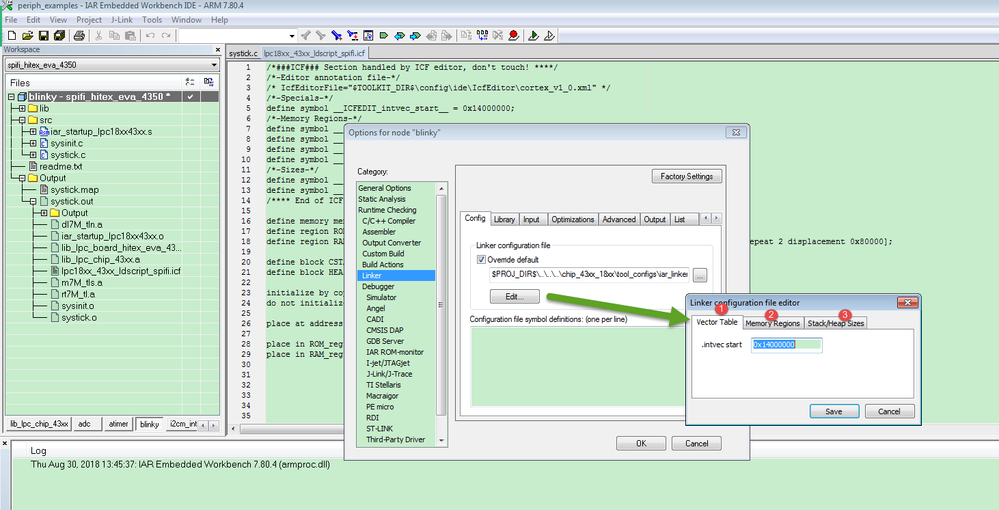Toggle bookmark with the green flag icon
The width and height of the screenshot is (999, 510).
(x=384, y=36)
